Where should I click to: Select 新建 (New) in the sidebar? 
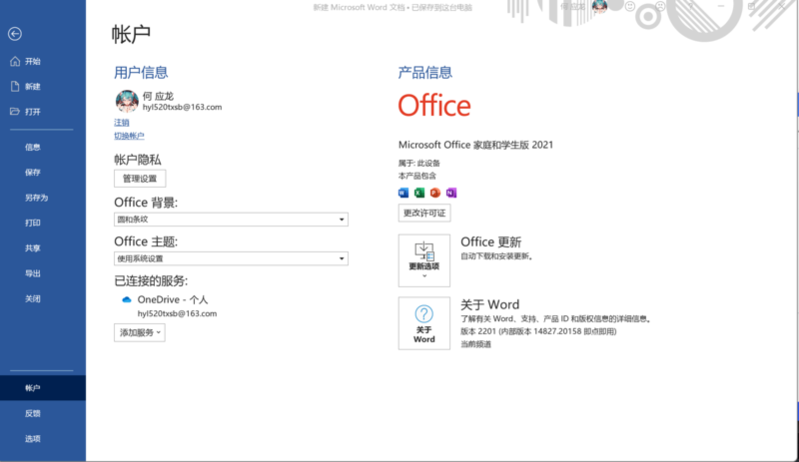pos(32,86)
